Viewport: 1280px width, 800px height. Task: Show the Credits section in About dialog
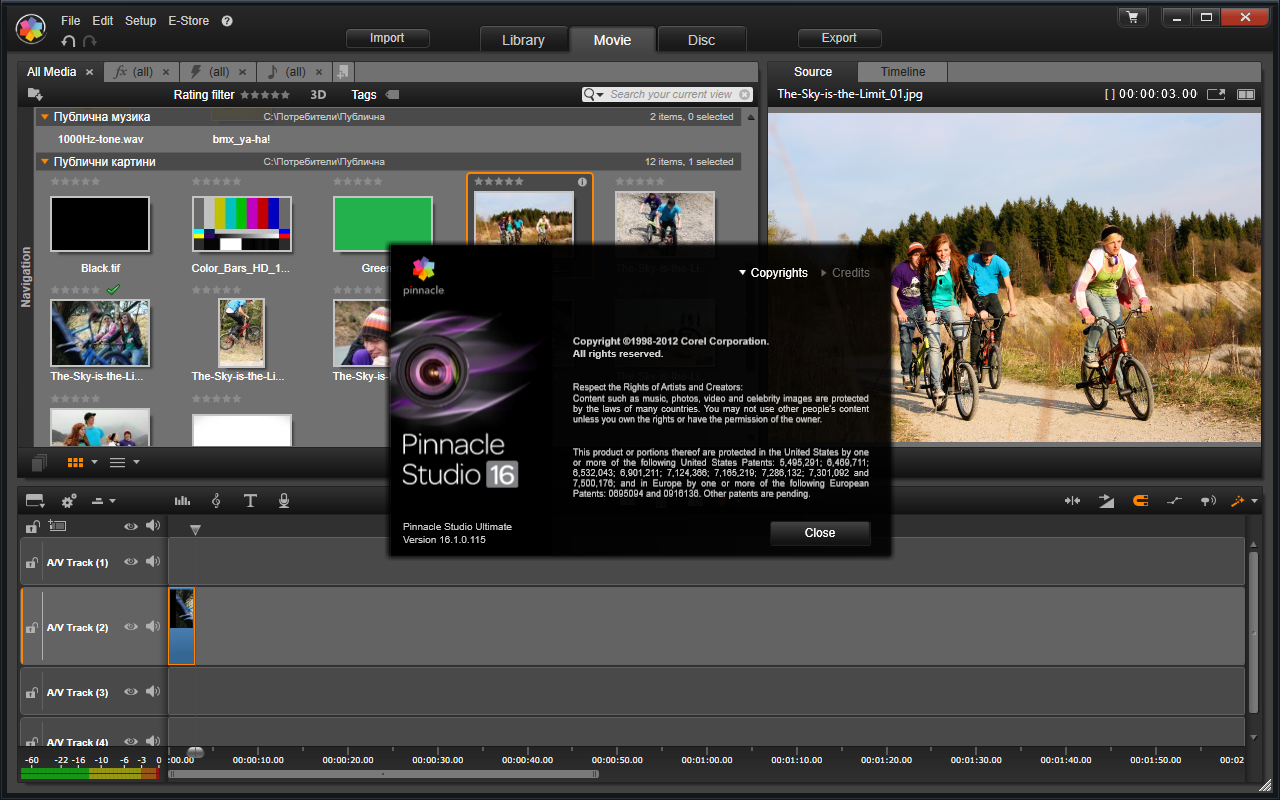click(845, 273)
